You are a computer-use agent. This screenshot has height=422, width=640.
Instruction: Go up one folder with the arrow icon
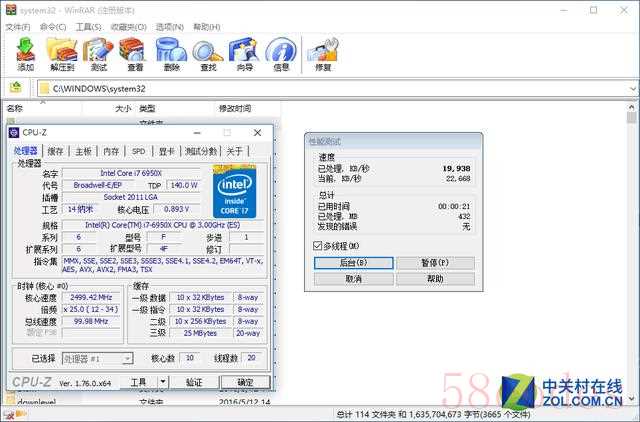[16, 88]
